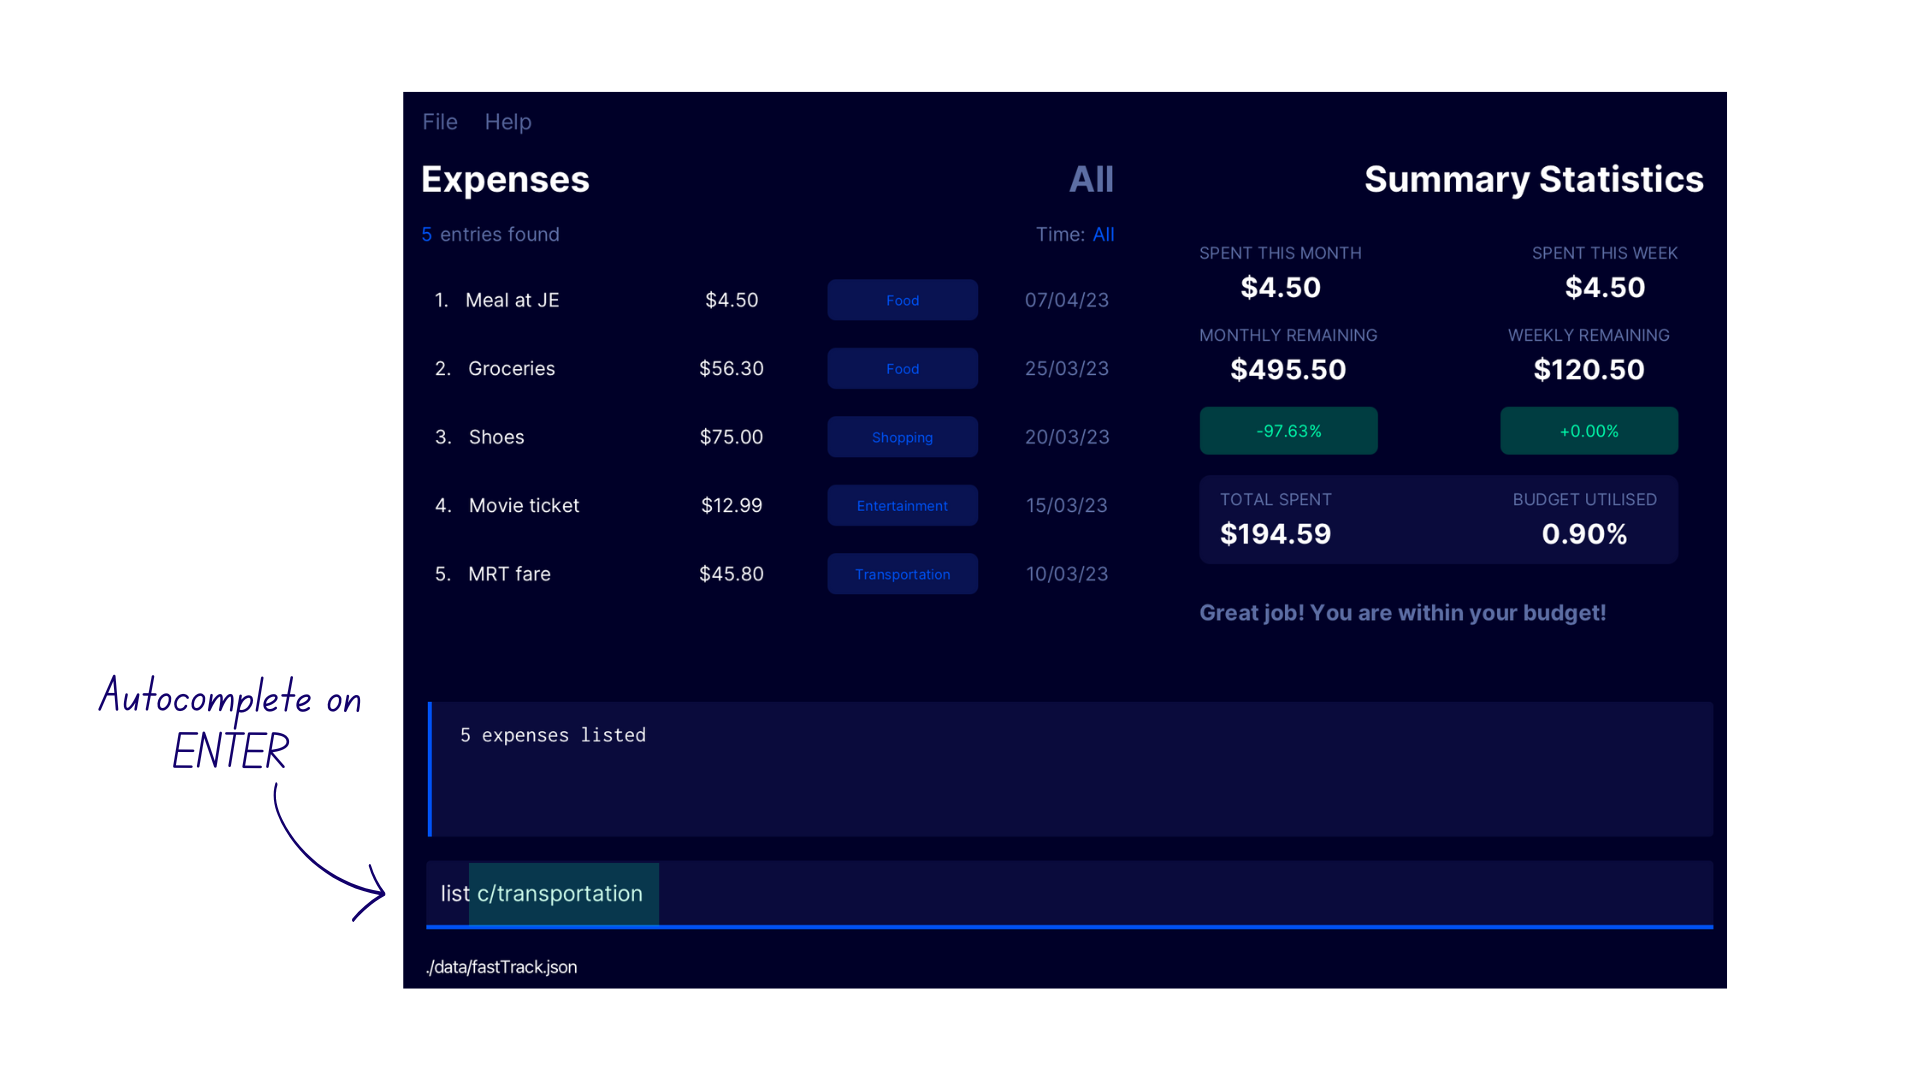Click the $4.50 amount of Meal at JE

[x=732, y=300]
